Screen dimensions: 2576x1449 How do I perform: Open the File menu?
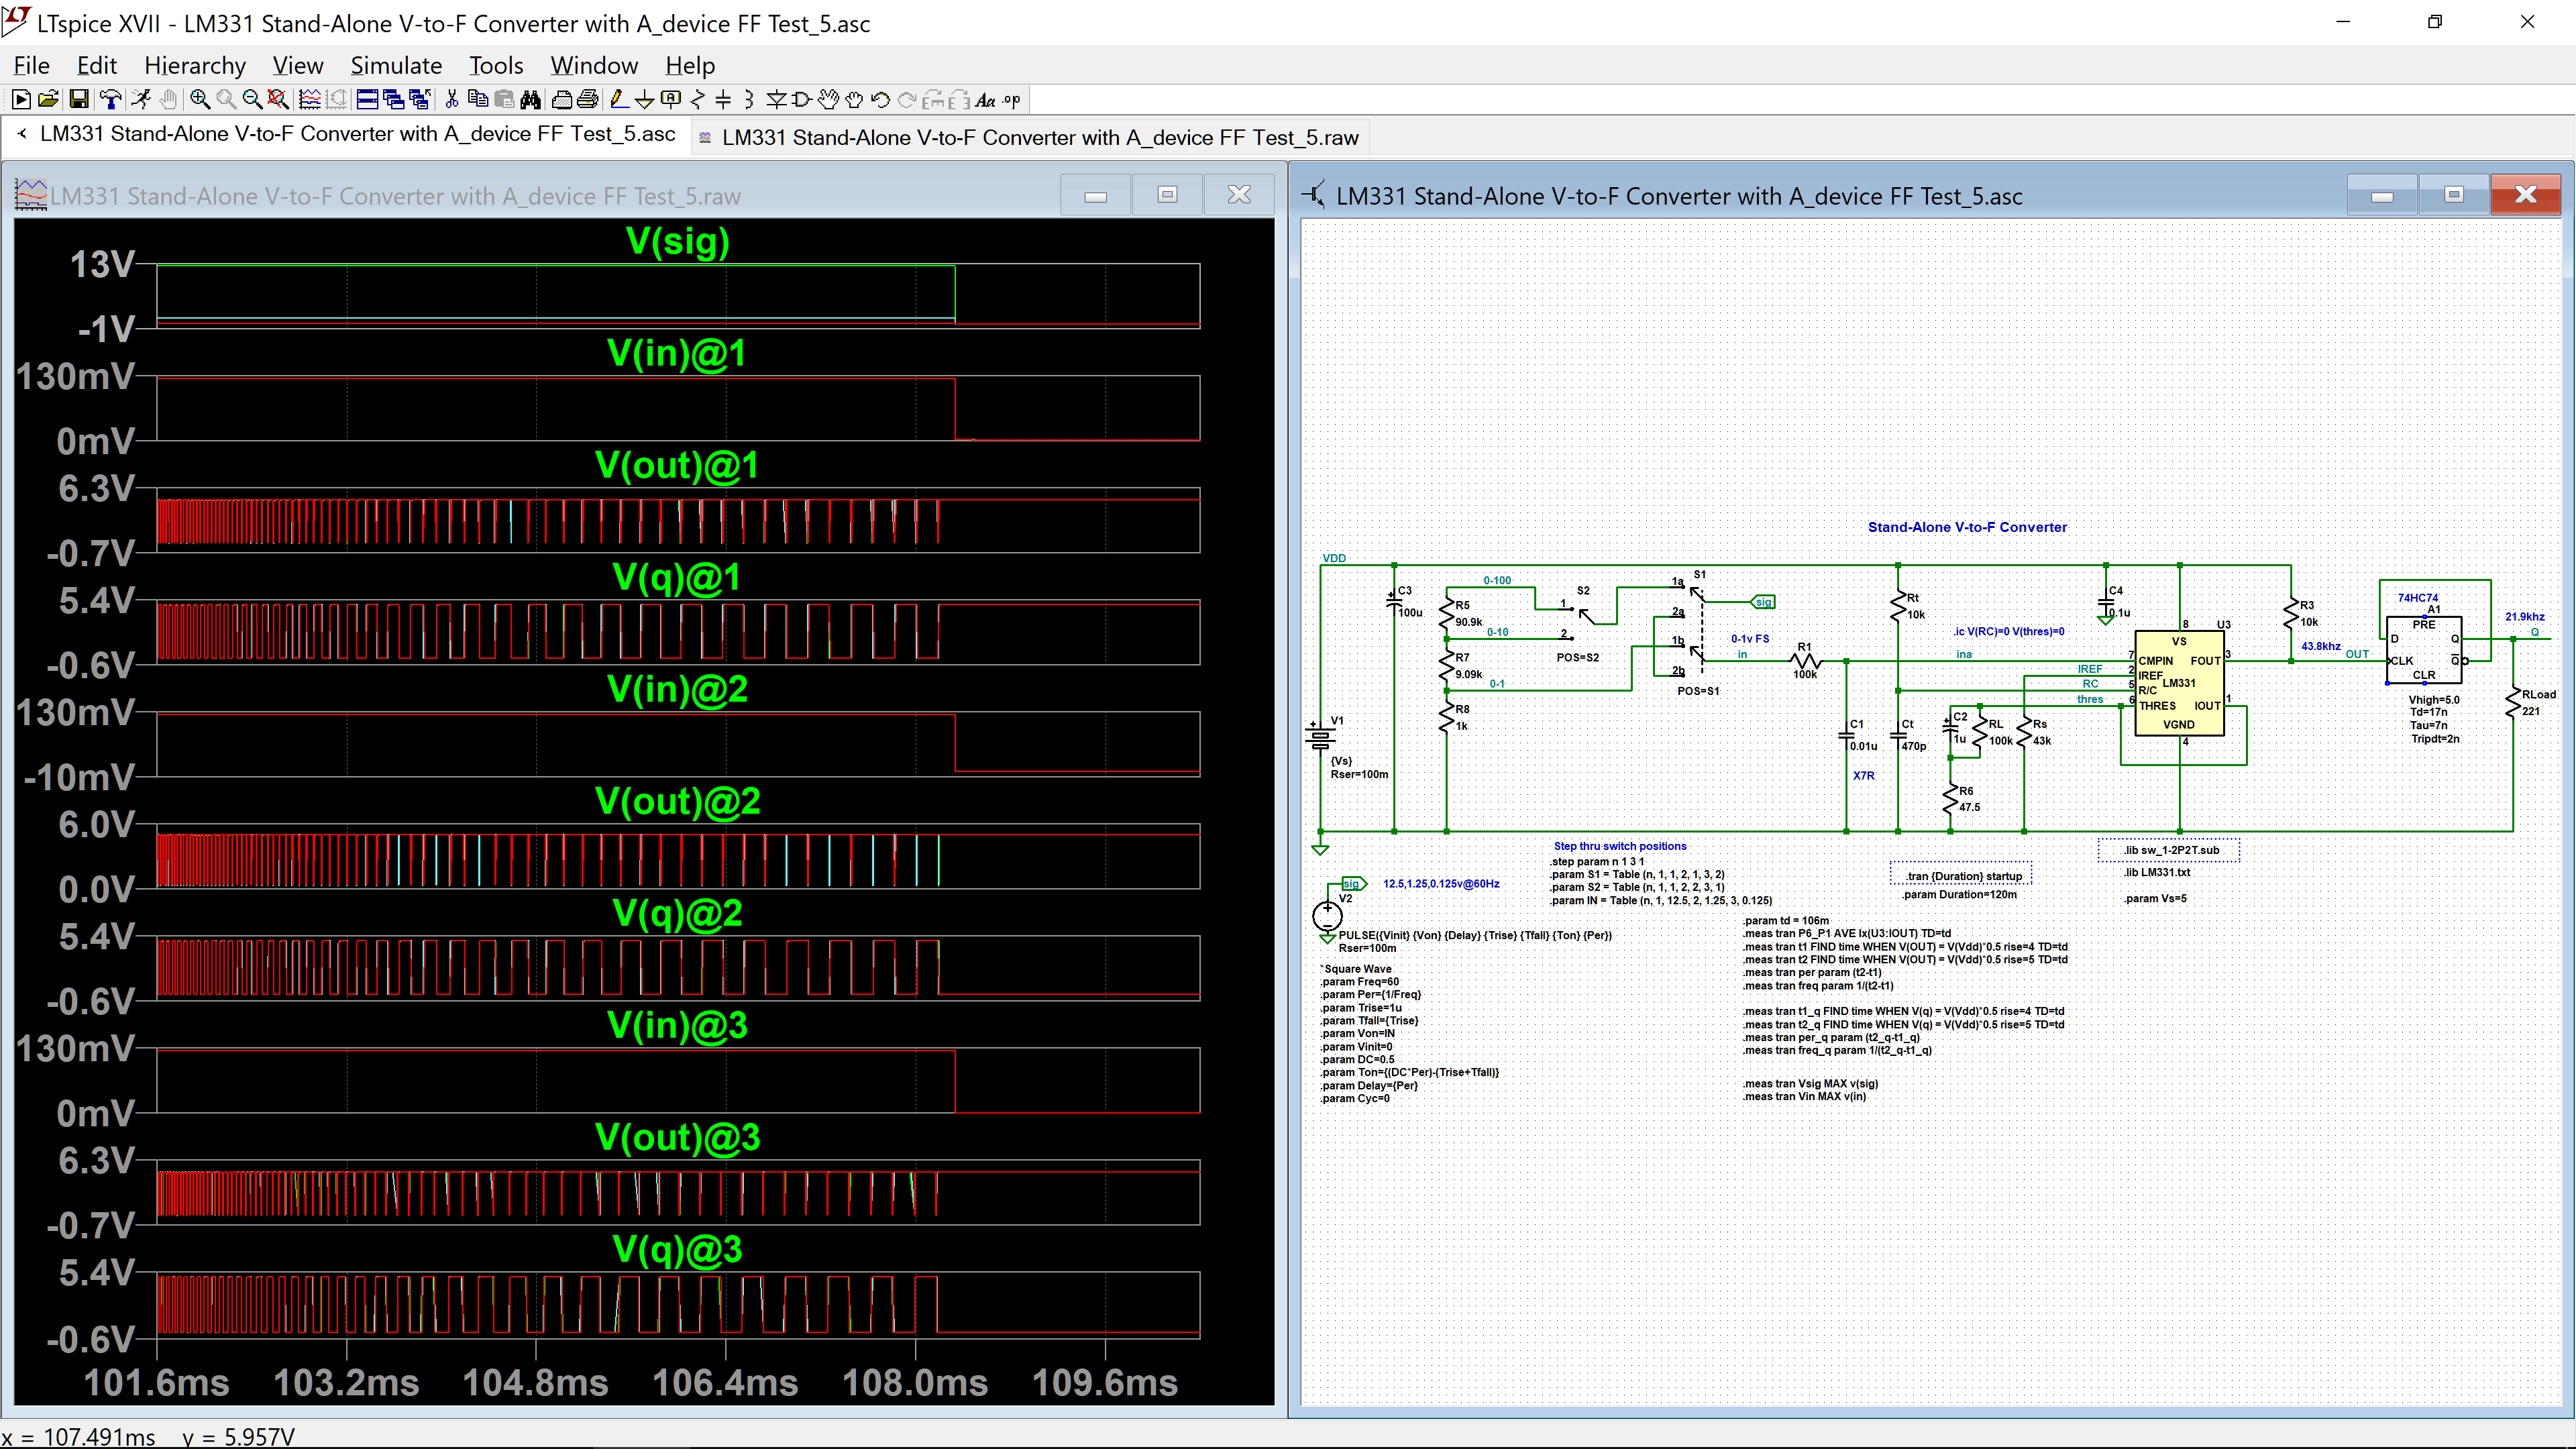click(x=31, y=65)
